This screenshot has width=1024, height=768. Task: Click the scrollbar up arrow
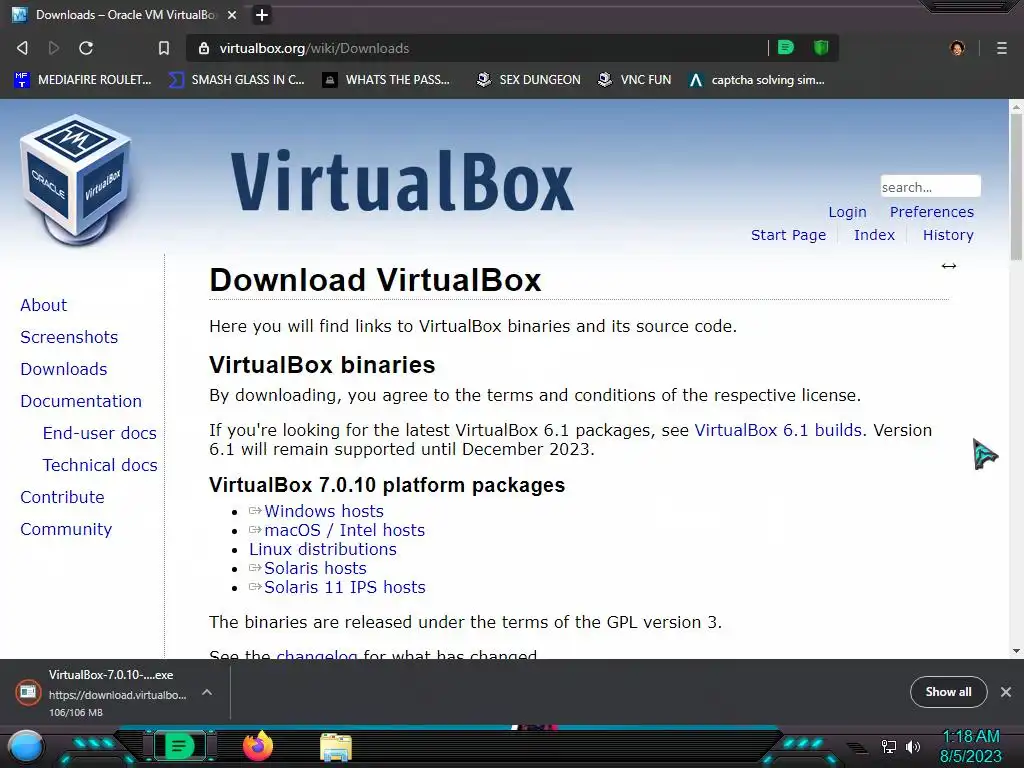(1016, 106)
